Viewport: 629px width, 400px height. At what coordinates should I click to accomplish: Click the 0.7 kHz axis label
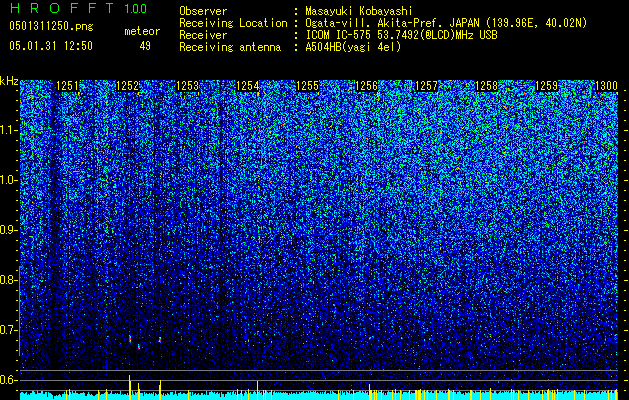[8, 330]
